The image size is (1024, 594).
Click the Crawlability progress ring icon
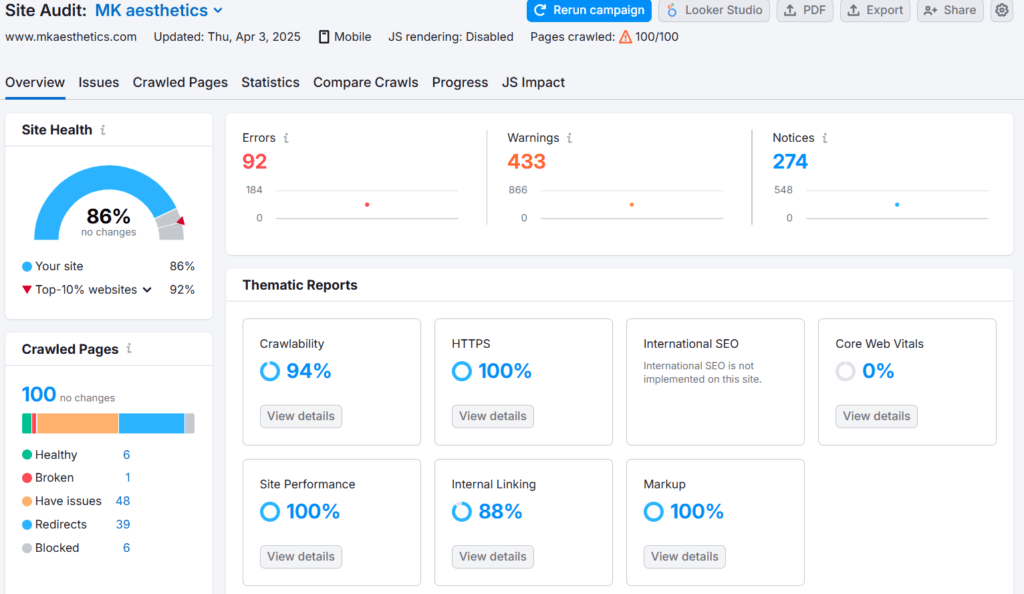[x=270, y=371]
